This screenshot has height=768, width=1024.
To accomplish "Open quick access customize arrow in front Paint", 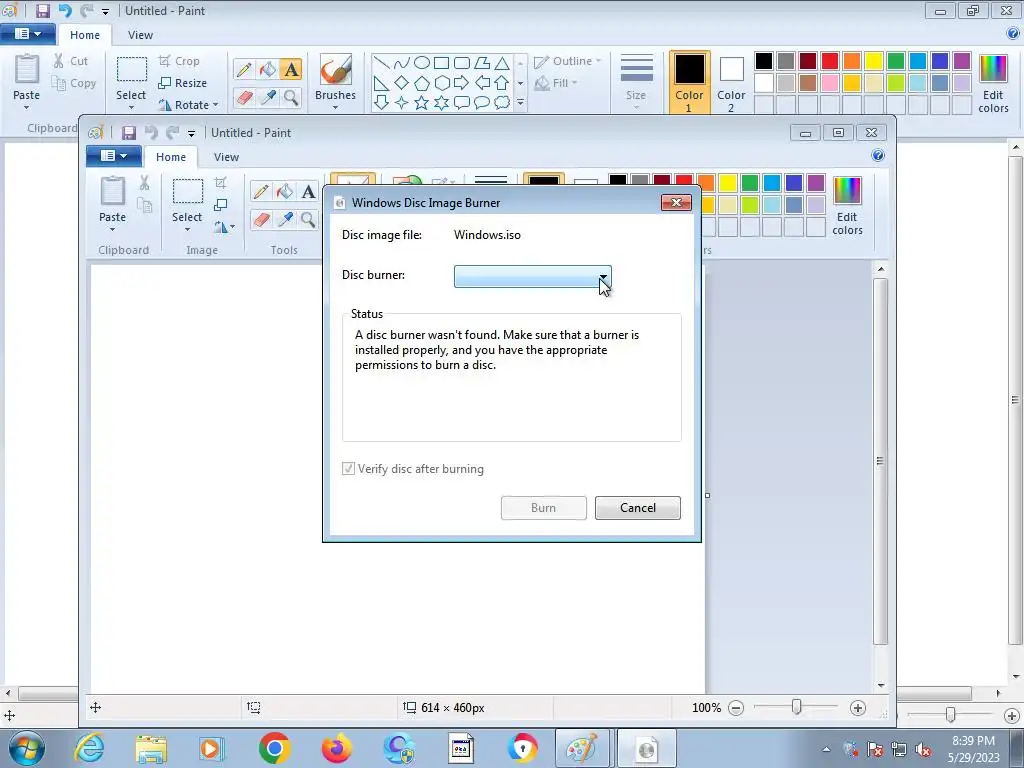I will (191, 134).
